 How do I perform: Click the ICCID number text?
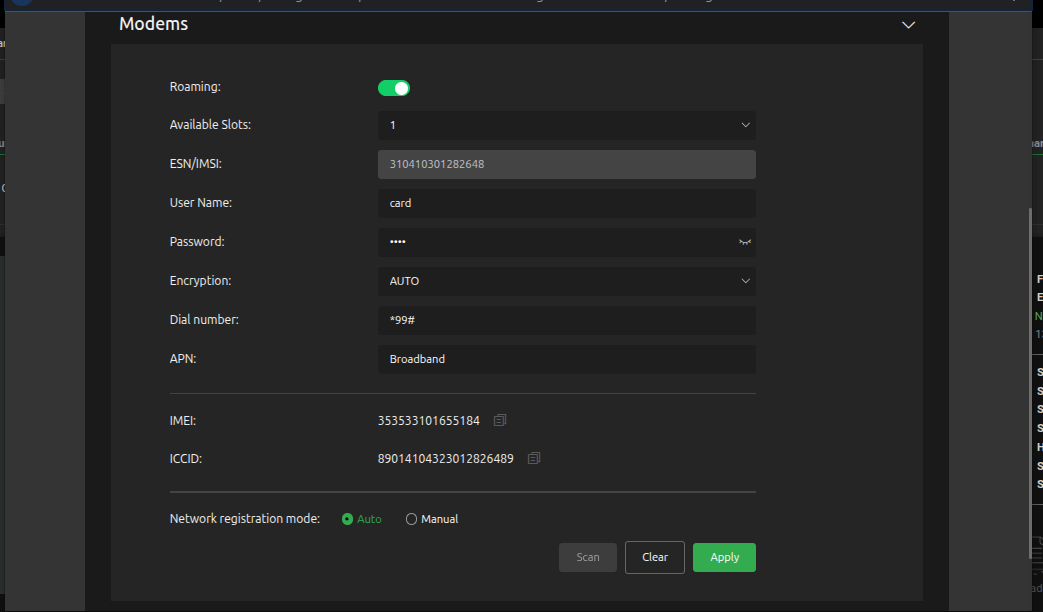pos(445,459)
